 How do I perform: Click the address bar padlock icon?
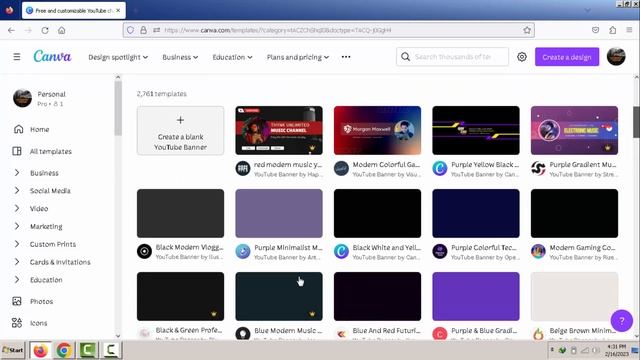tap(143, 30)
